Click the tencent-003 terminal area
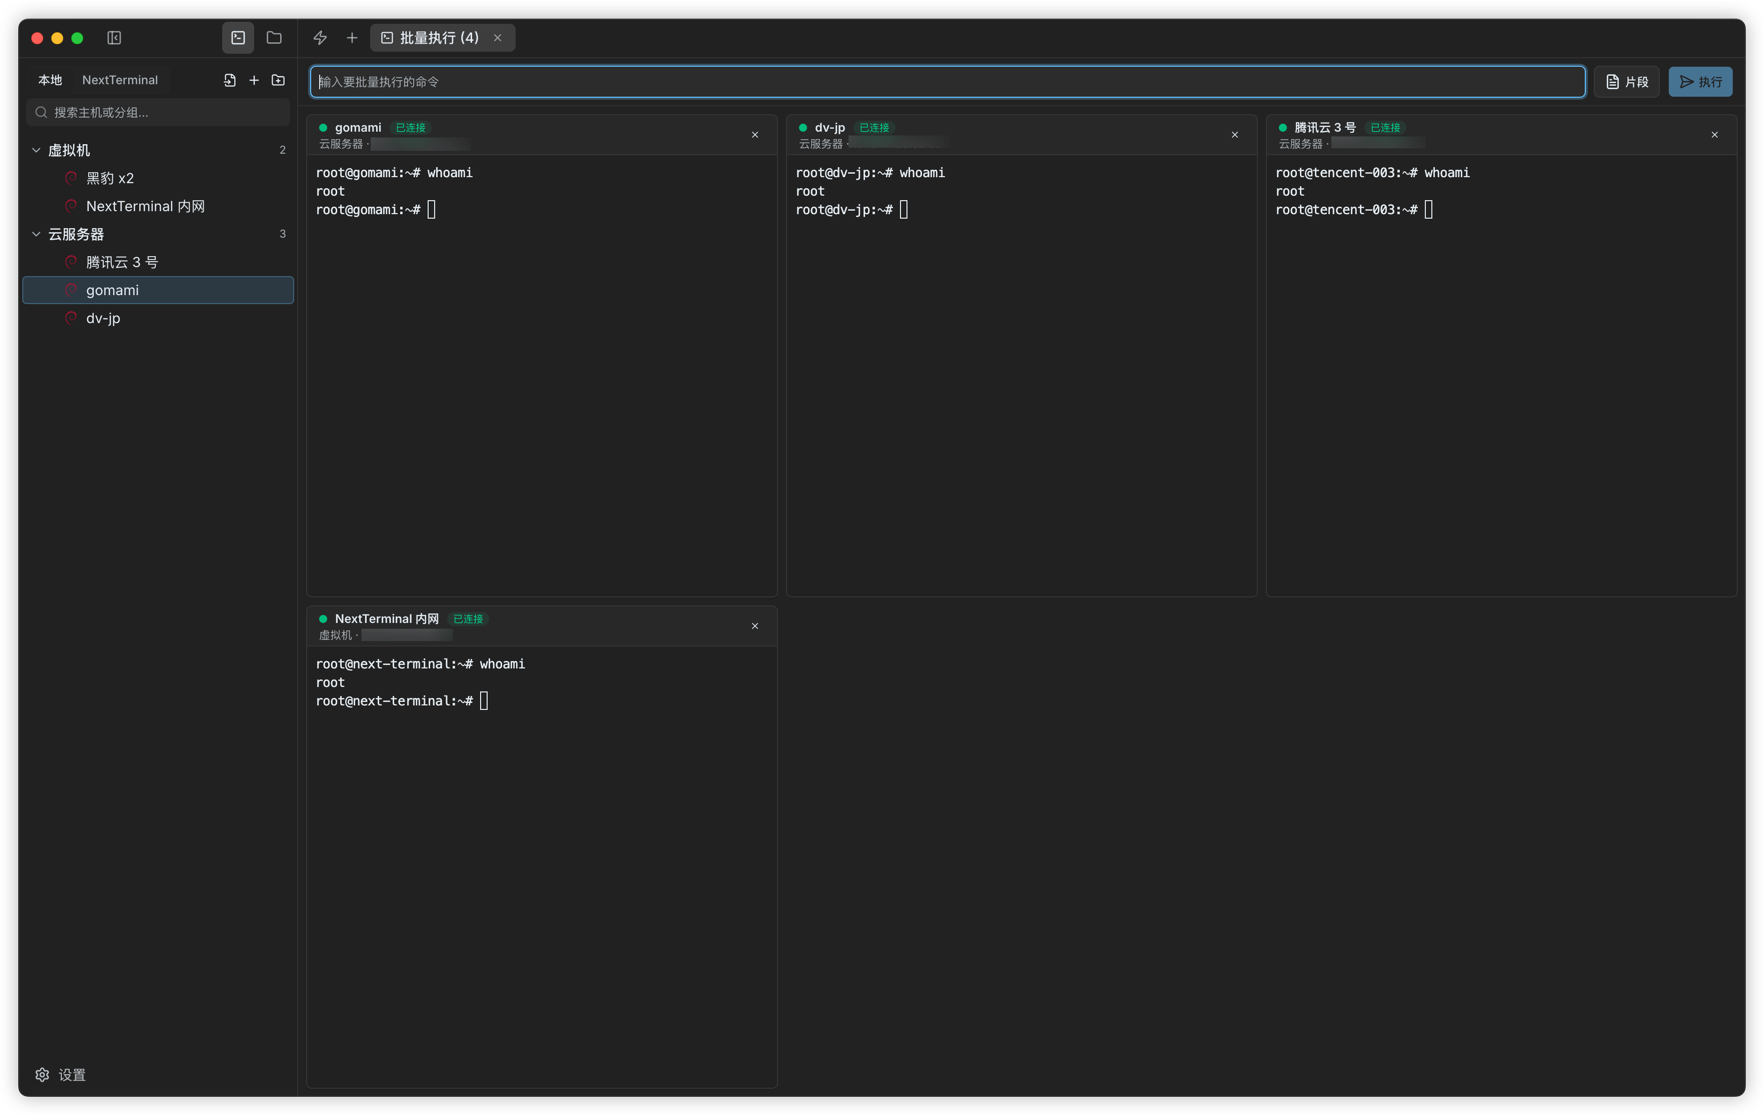 [x=1502, y=375]
